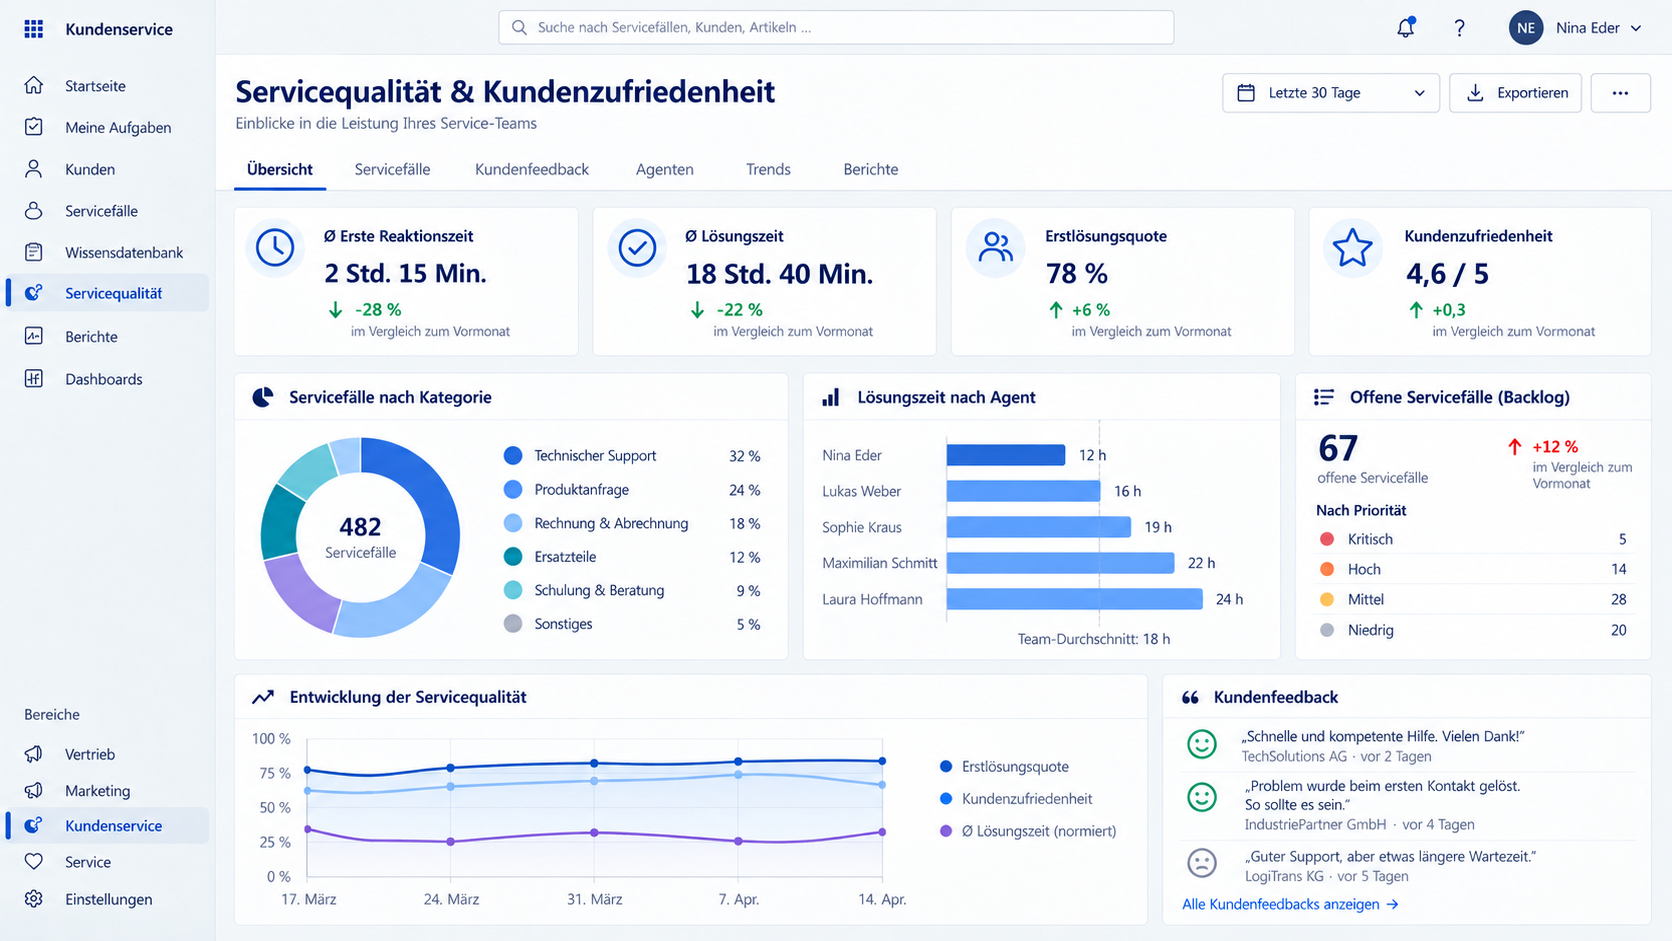Click the star icon on Kundenzufriedenheit card
The width and height of the screenshot is (1672, 941).
click(1353, 248)
